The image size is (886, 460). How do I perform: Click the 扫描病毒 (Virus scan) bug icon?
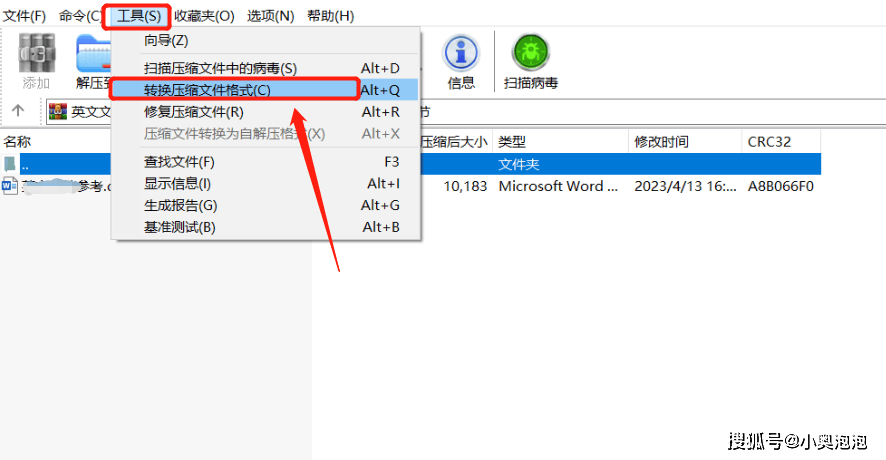[x=530, y=53]
